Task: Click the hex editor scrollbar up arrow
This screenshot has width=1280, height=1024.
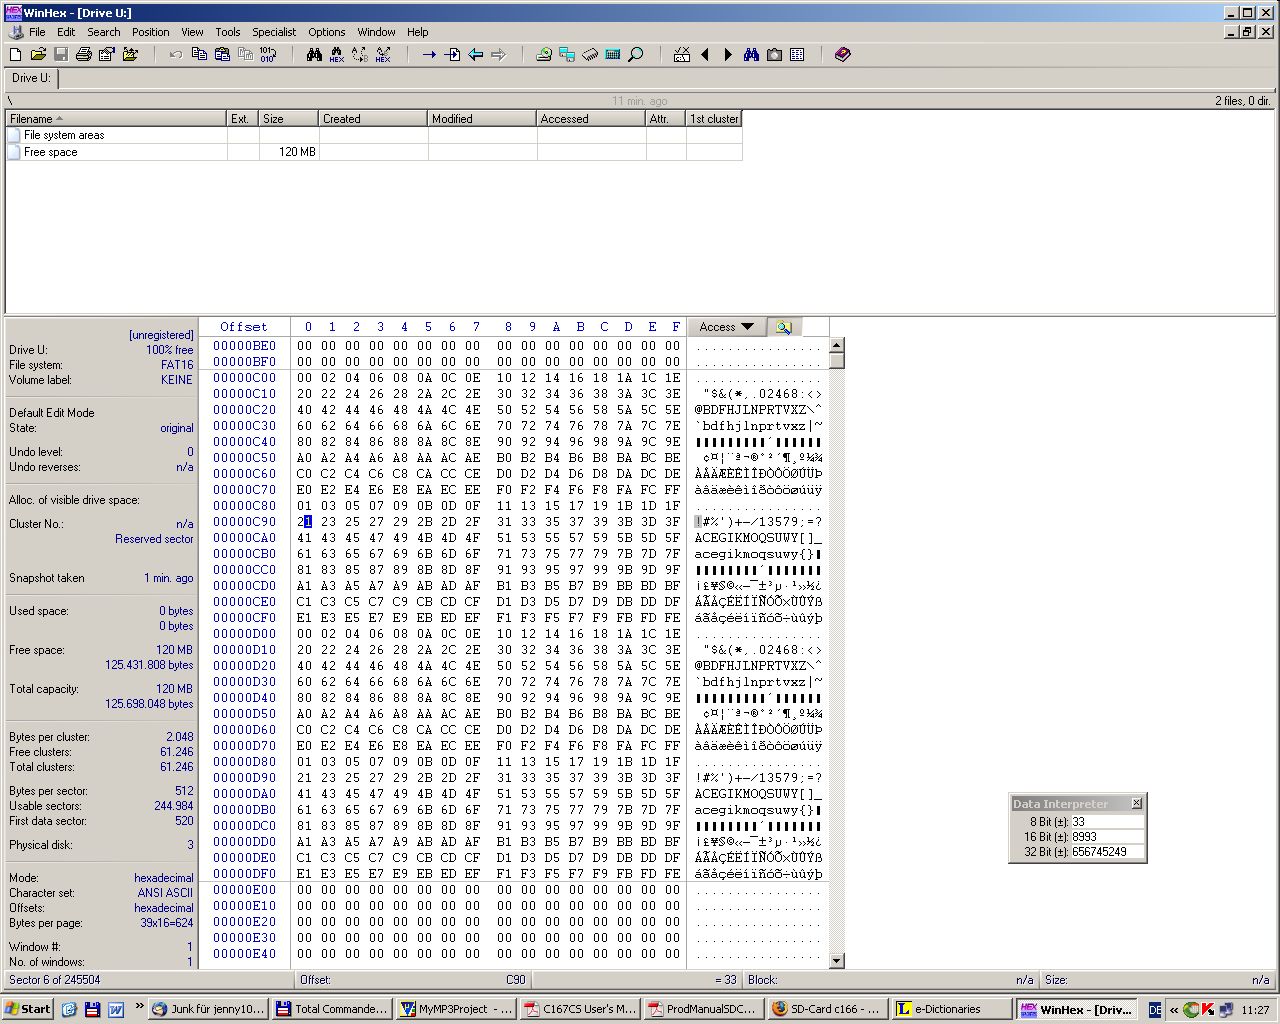Action: [x=837, y=345]
